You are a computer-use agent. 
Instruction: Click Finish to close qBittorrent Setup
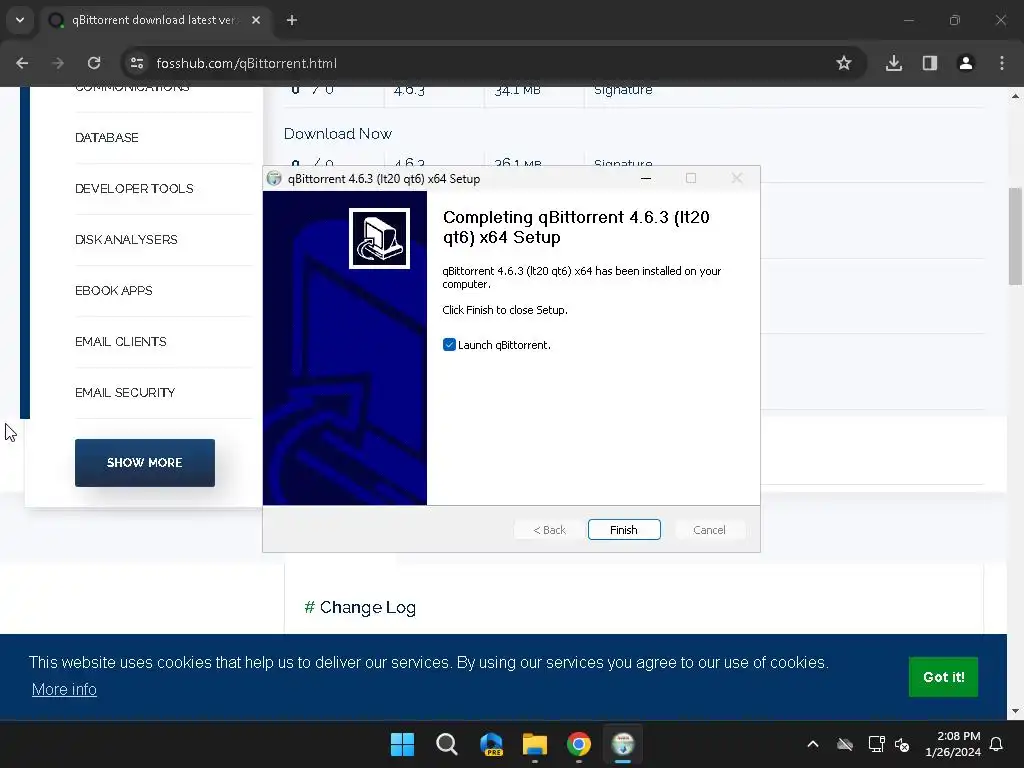click(x=624, y=530)
